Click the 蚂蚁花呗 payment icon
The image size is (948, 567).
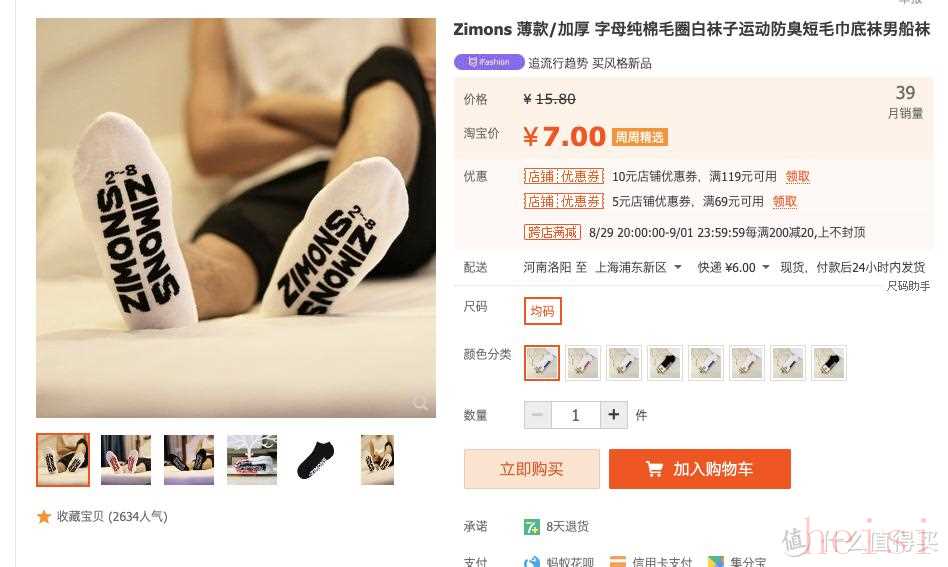pyautogui.click(x=531, y=562)
